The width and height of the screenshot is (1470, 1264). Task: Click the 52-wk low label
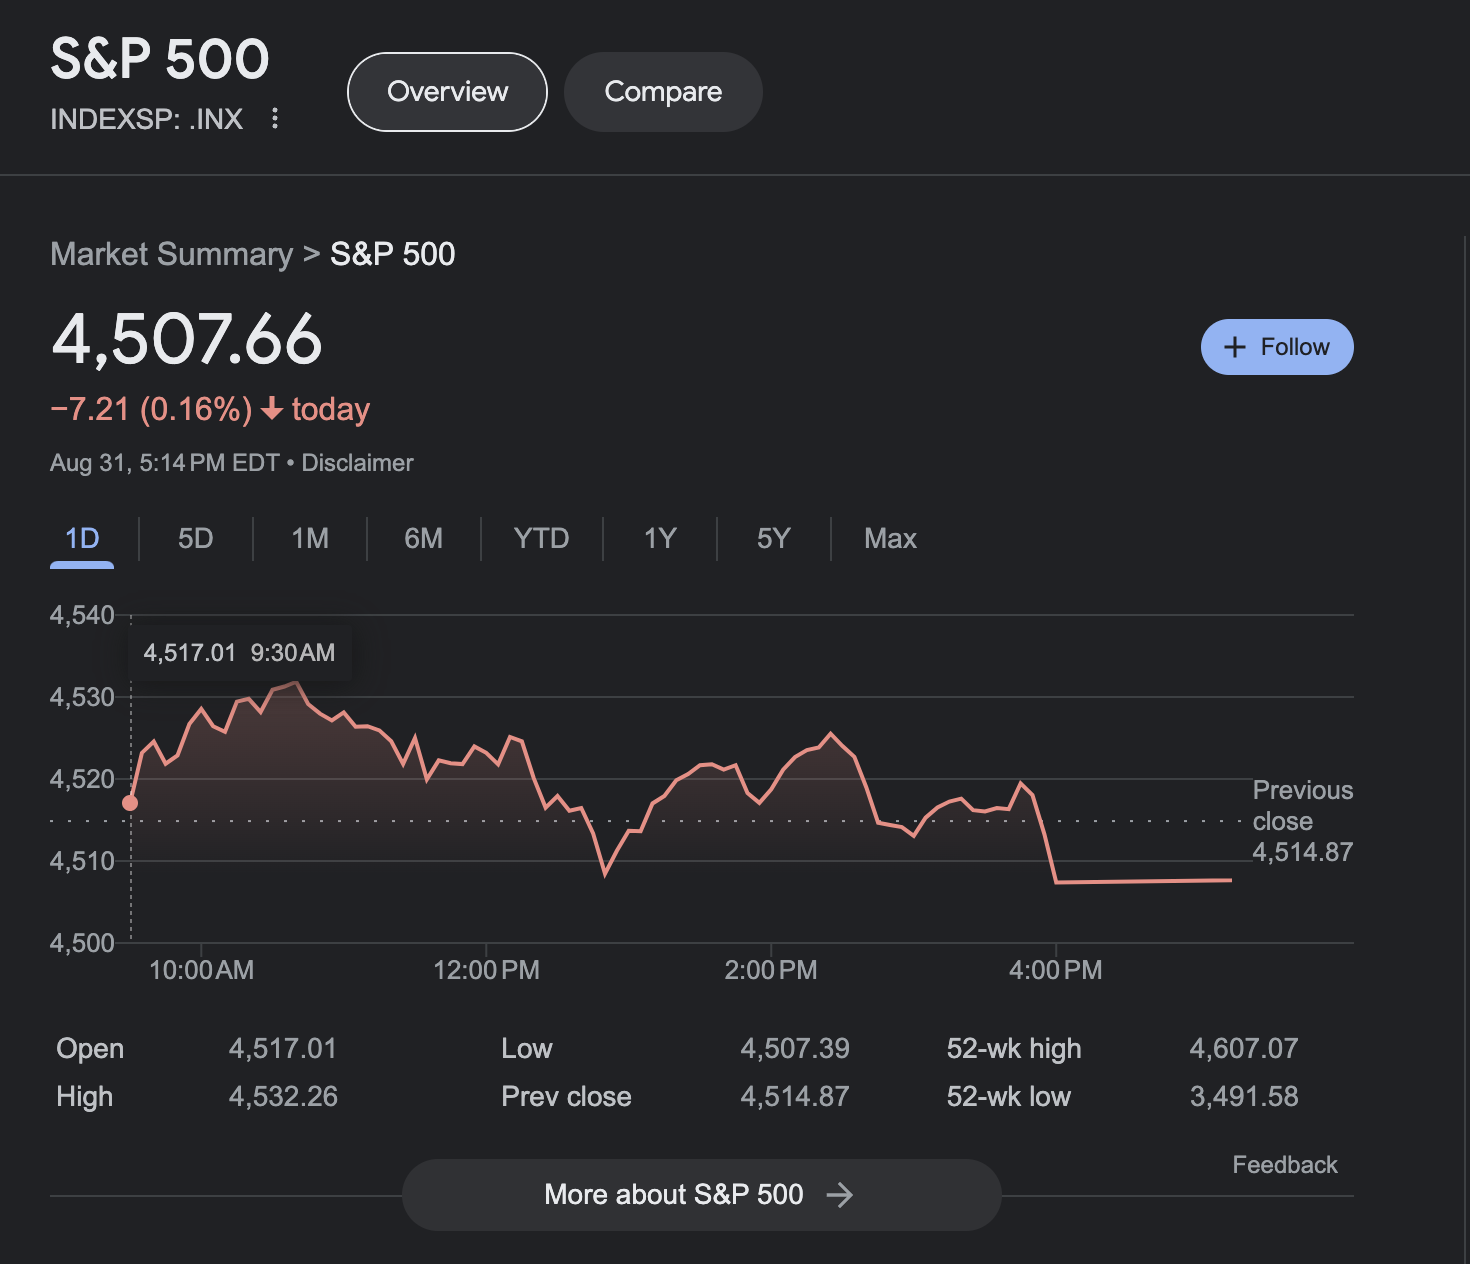1009,1096
